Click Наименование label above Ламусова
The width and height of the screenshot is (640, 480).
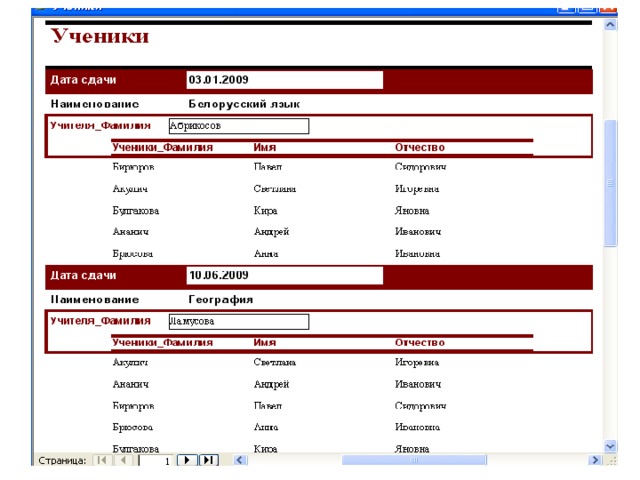tap(95, 300)
